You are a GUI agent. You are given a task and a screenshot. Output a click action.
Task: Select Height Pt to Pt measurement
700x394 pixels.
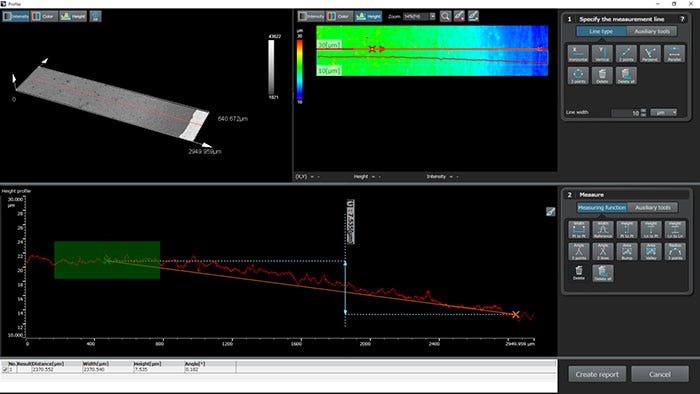click(627, 229)
